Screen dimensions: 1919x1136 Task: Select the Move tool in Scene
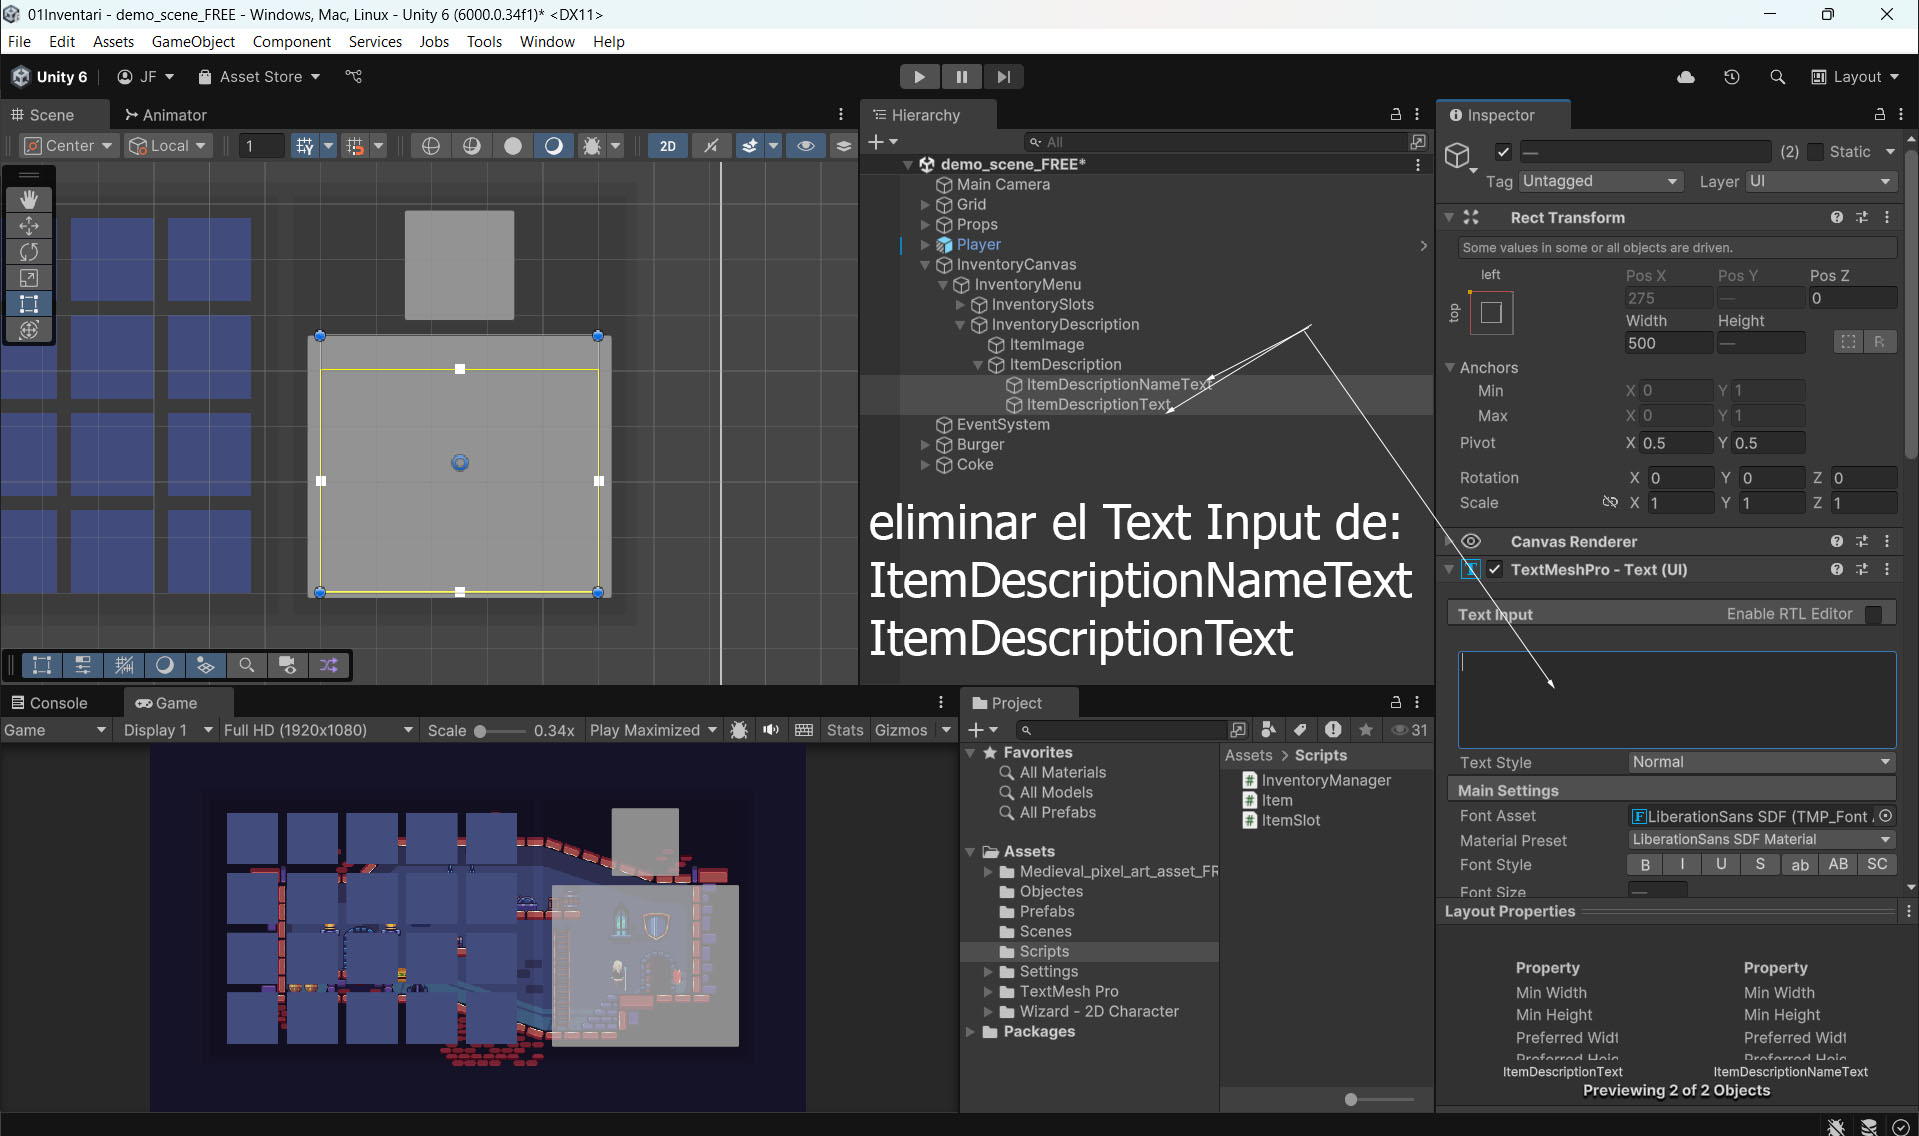coord(29,225)
